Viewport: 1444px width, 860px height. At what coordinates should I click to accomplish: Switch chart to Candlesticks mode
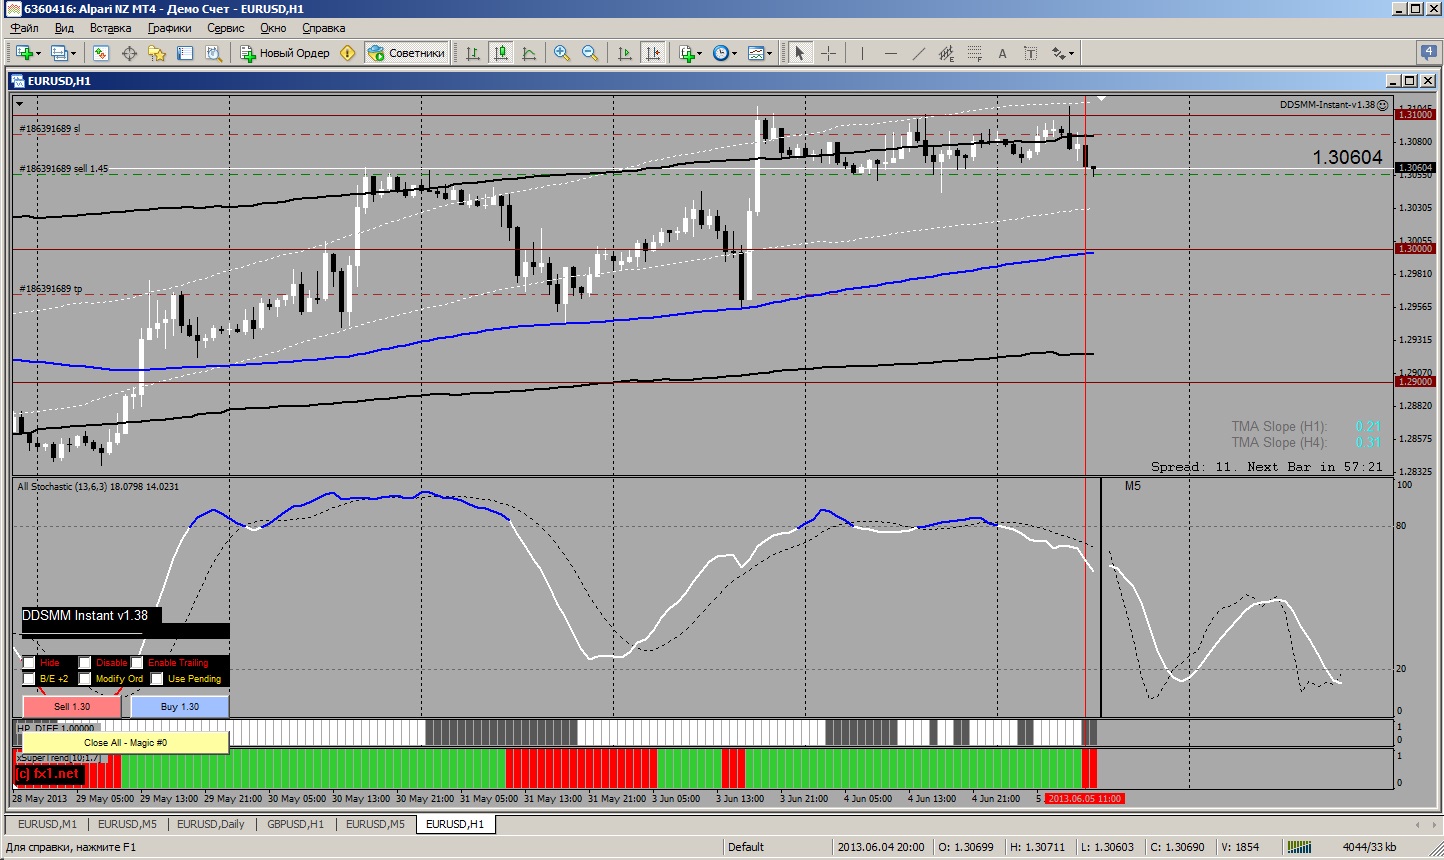(501, 53)
